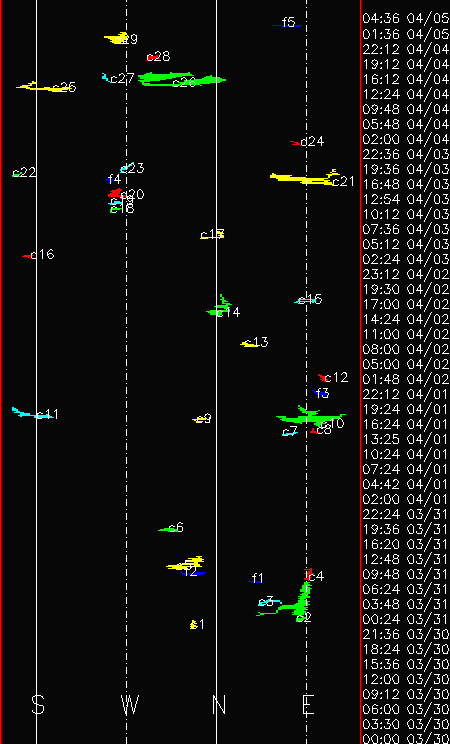This screenshot has width=450, height=744.
Task: Click the red c28 event marker
Action: pyautogui.click(x=153, y=57)
